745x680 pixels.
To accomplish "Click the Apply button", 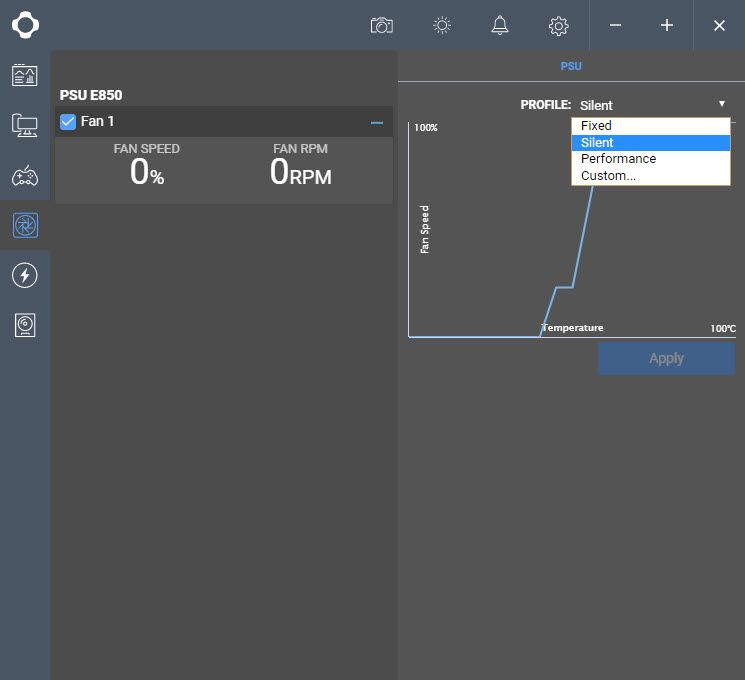I will tap(666, 358).
